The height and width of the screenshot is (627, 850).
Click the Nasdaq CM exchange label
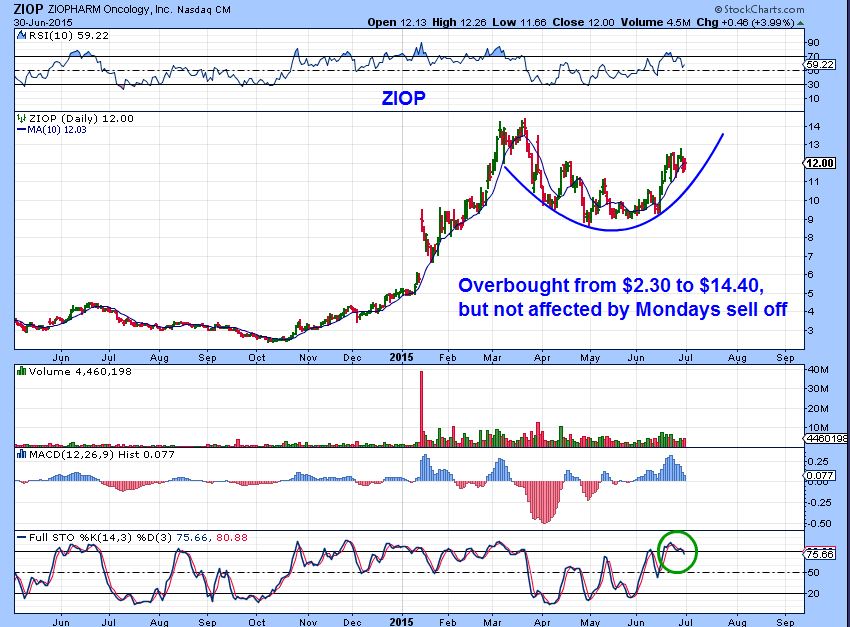204,10
